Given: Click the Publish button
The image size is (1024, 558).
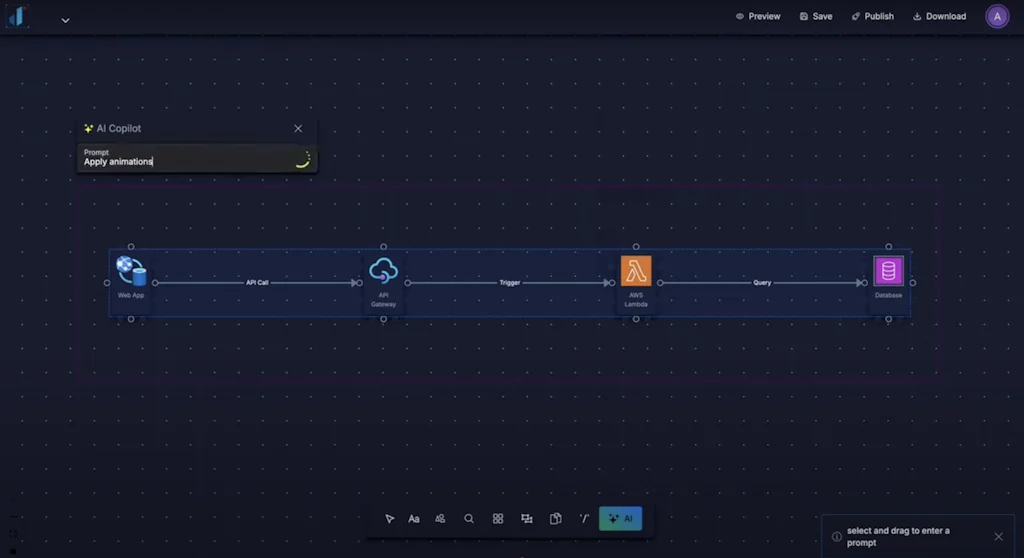Looking at the screenshot, I should coord(872,17).
